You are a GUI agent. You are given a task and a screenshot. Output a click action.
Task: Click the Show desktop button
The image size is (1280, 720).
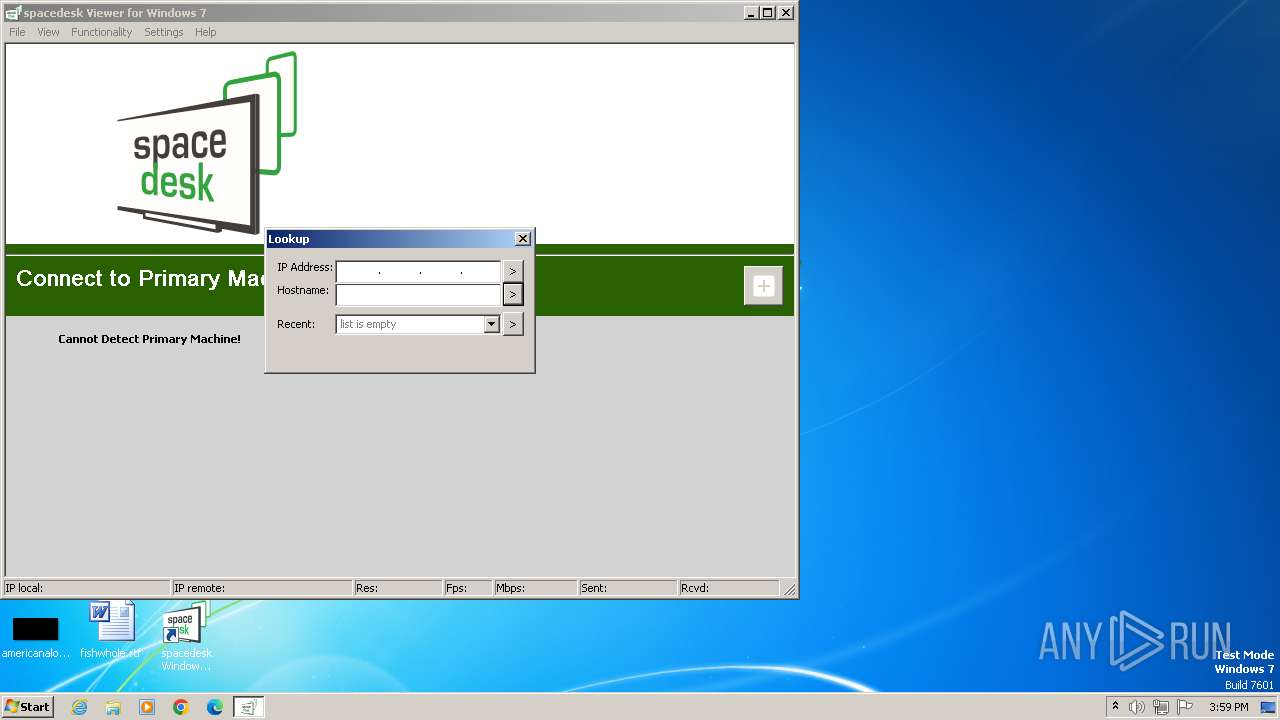point(1269,707)
